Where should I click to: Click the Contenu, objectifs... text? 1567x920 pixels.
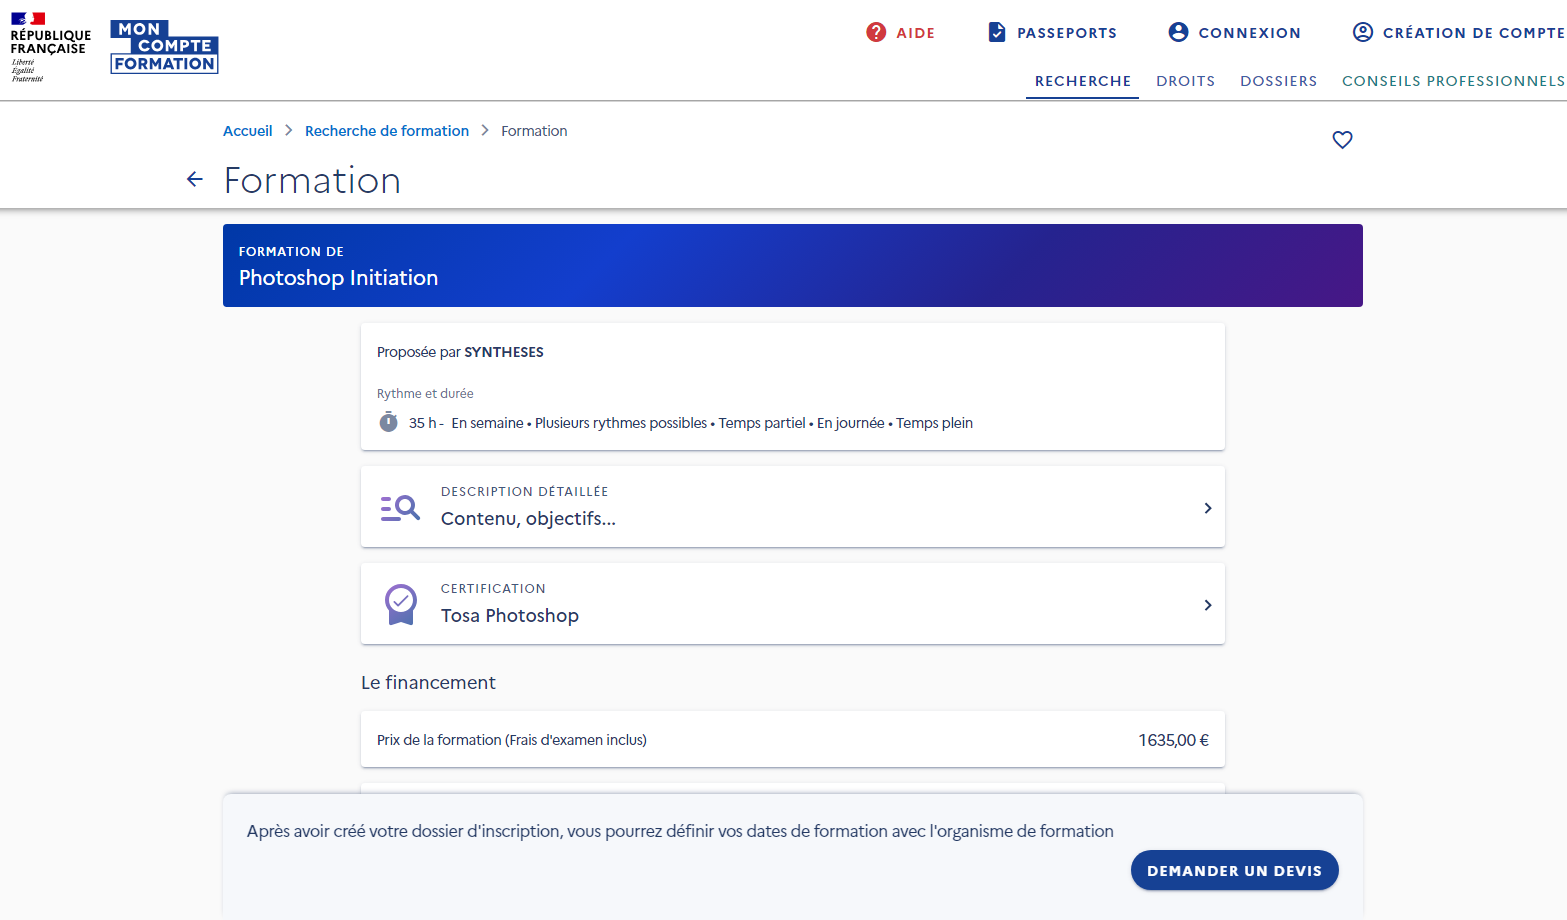click(528, 518)
